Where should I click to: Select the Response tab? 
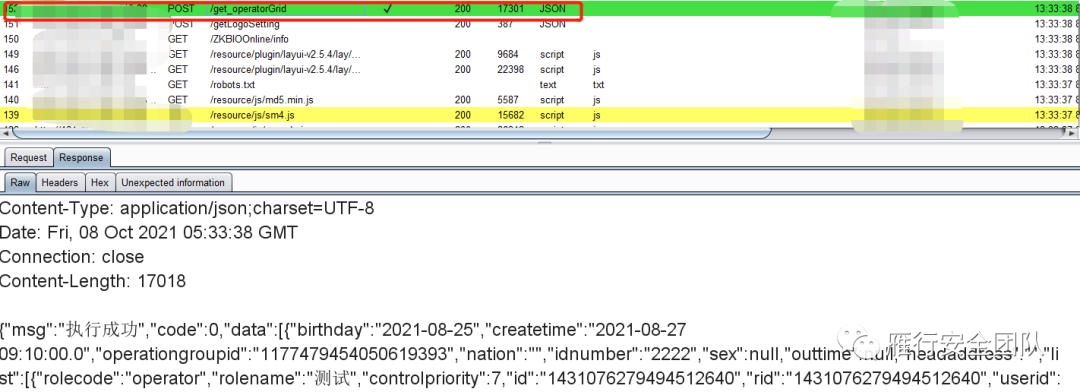(81, 157)
